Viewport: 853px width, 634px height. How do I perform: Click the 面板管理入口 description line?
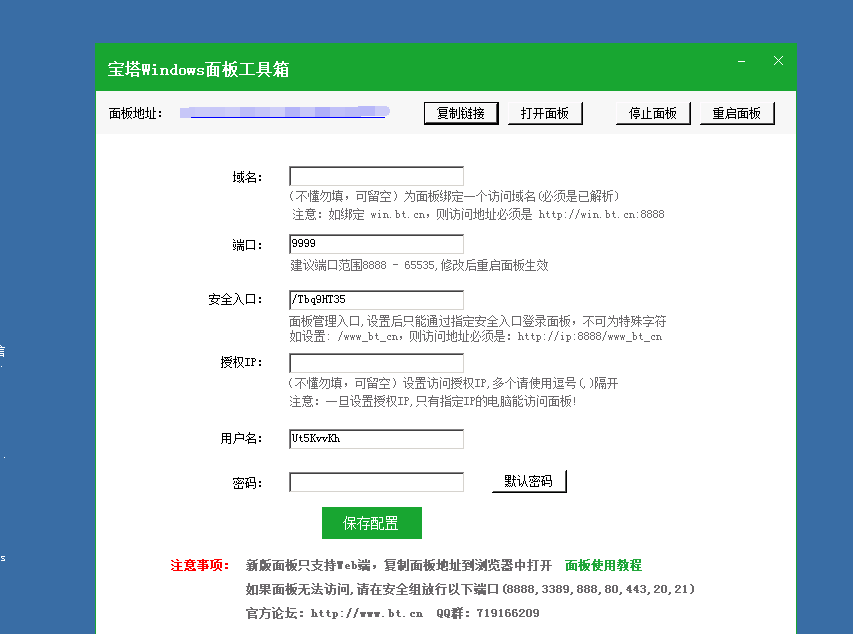[x=478, y=321]
